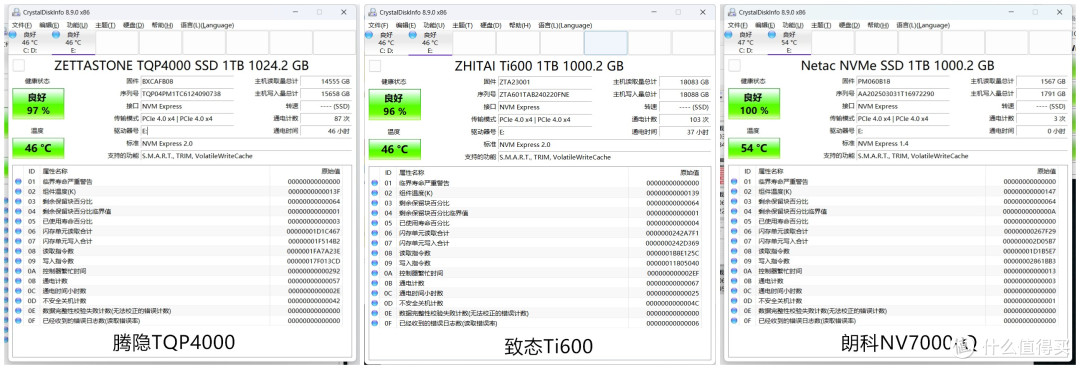Click status orb of attribute 02 in ZHITAI window
The image size is (1080, 369).
point(375,193)
